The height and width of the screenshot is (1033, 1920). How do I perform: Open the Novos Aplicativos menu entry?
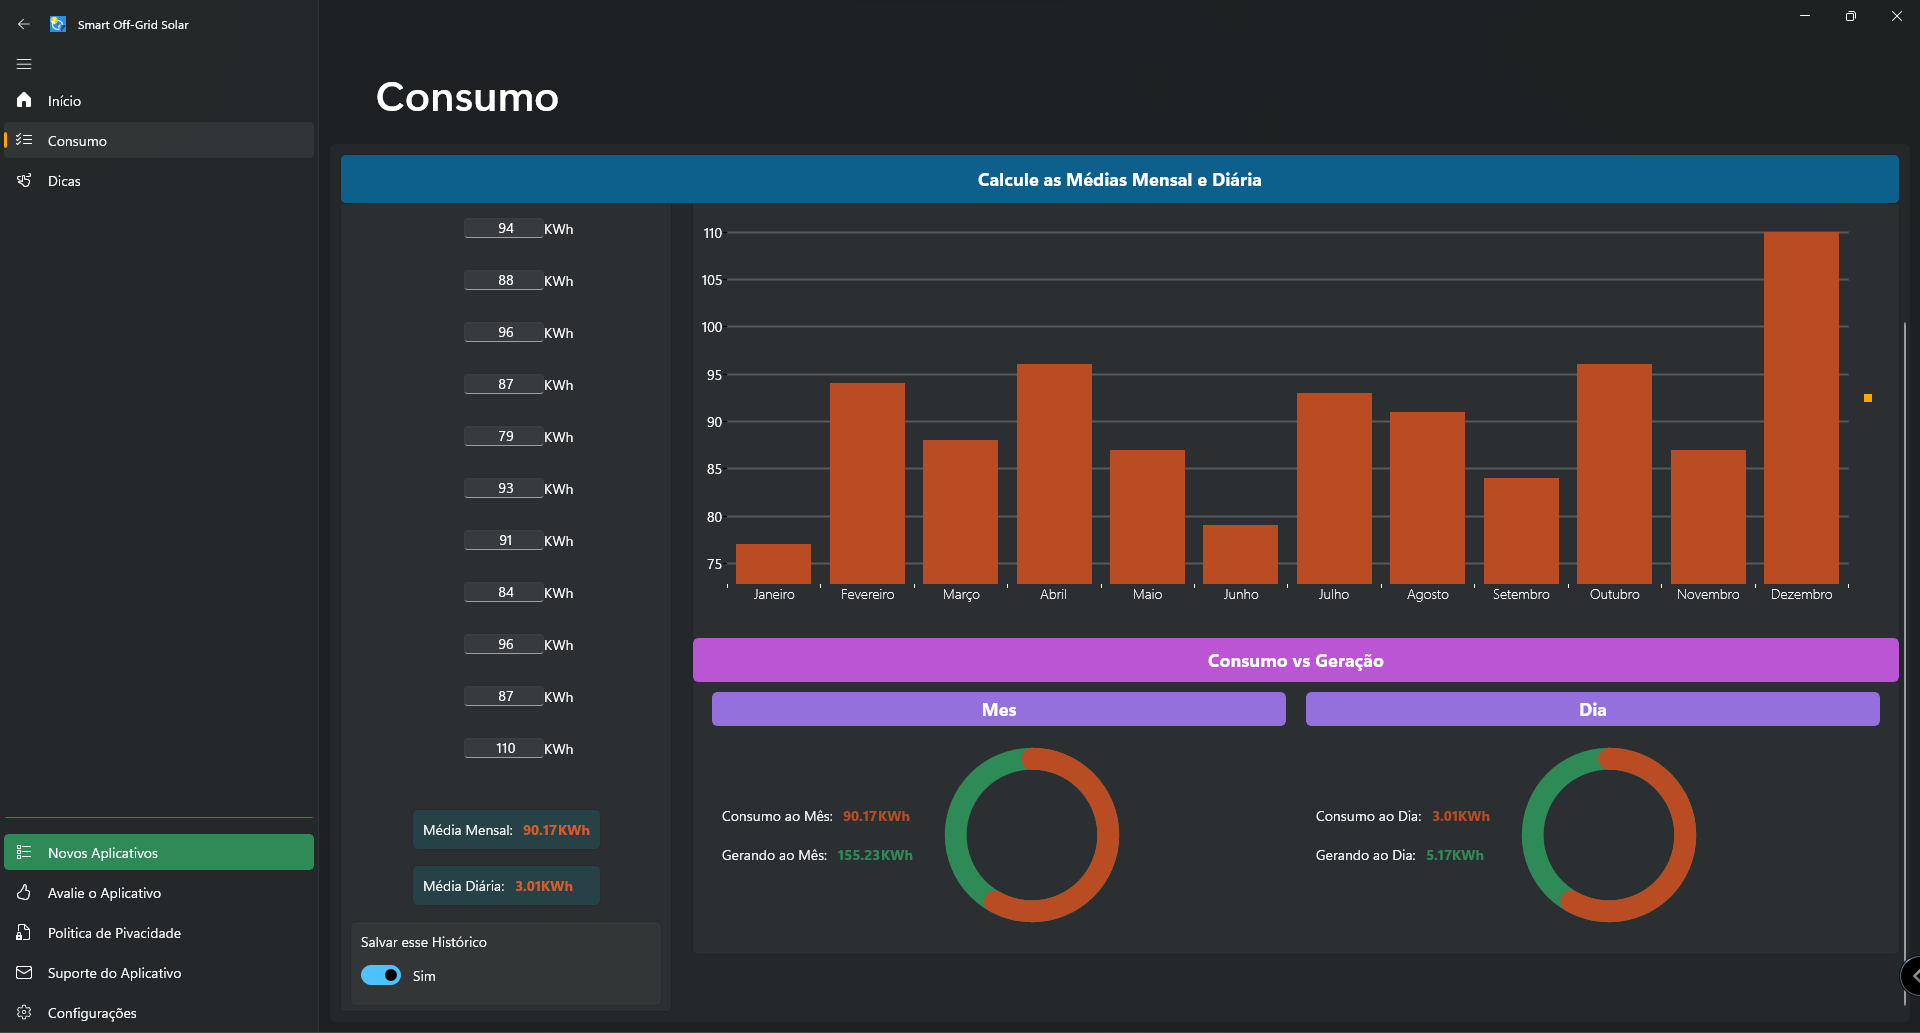click(x=159, y=852)
